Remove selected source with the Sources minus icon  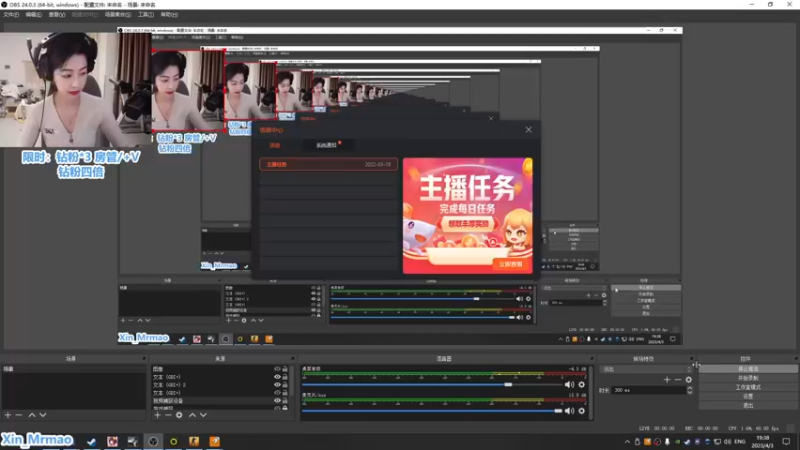point(168,415)
